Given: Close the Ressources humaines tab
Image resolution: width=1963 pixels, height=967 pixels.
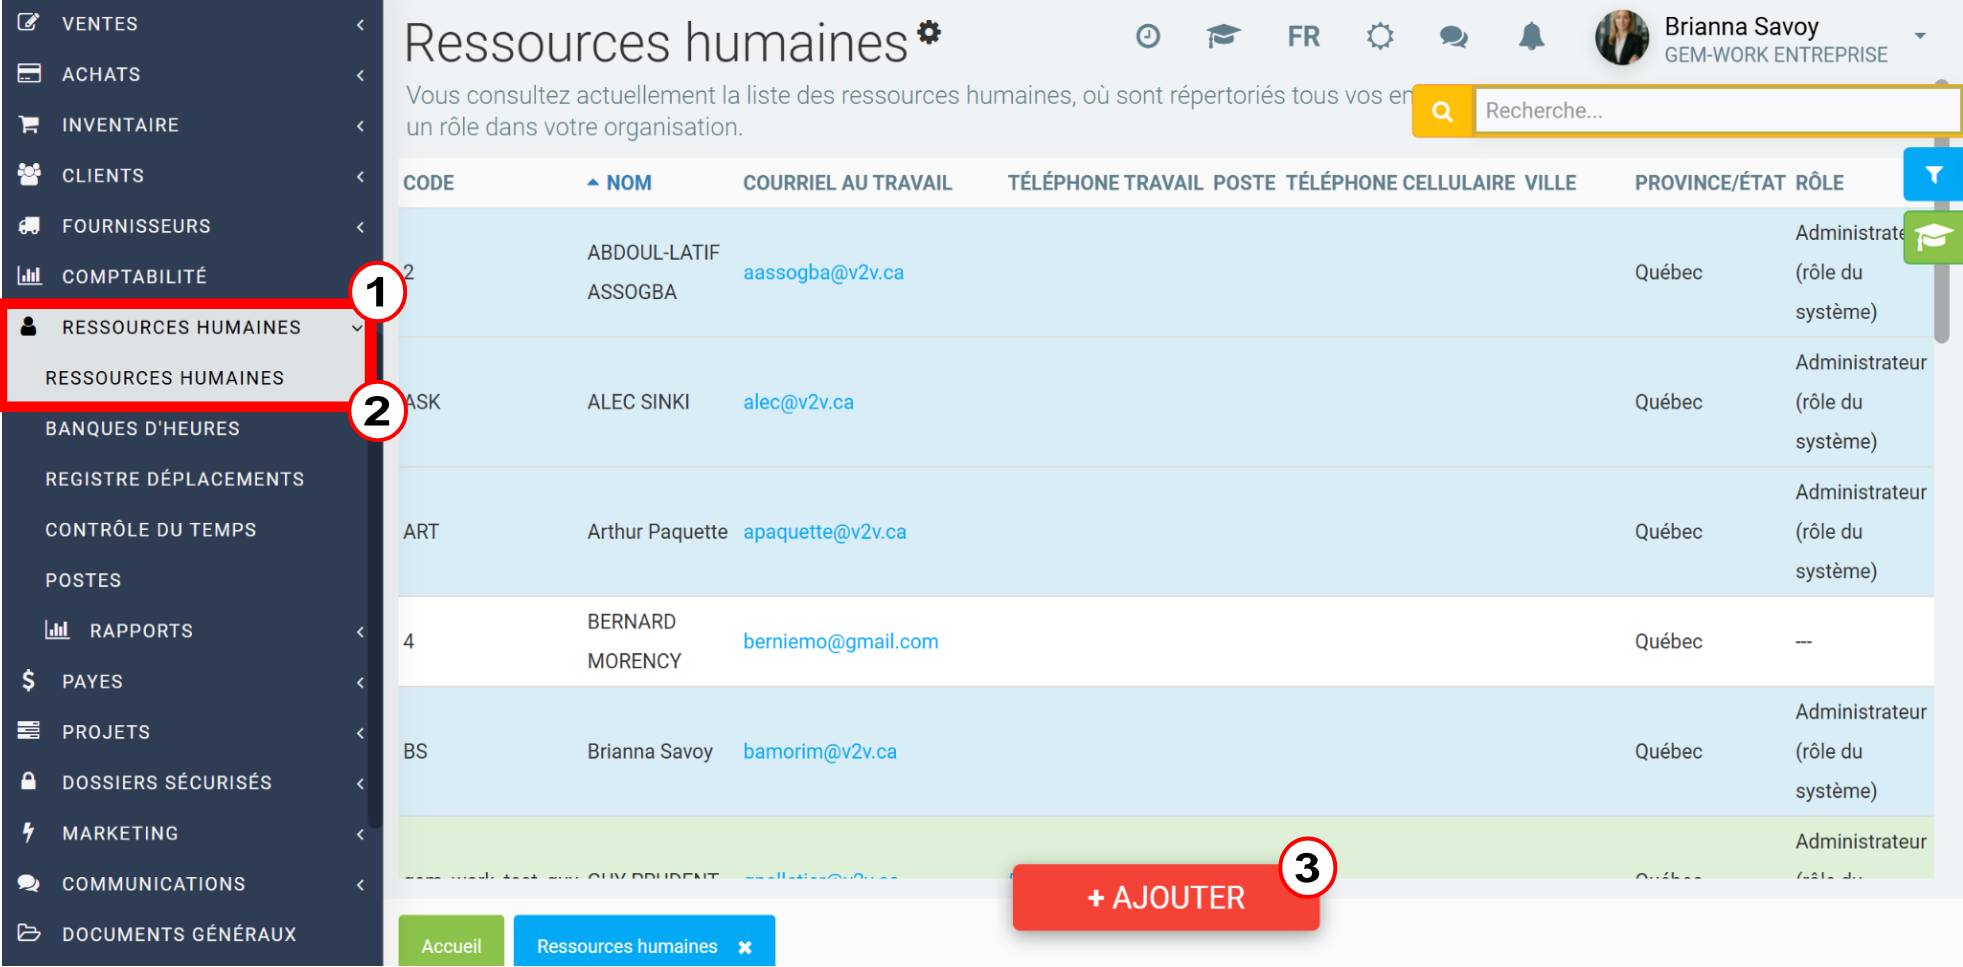Looking at the screenshot, I should pyautogui.click(x=745, y=947).
